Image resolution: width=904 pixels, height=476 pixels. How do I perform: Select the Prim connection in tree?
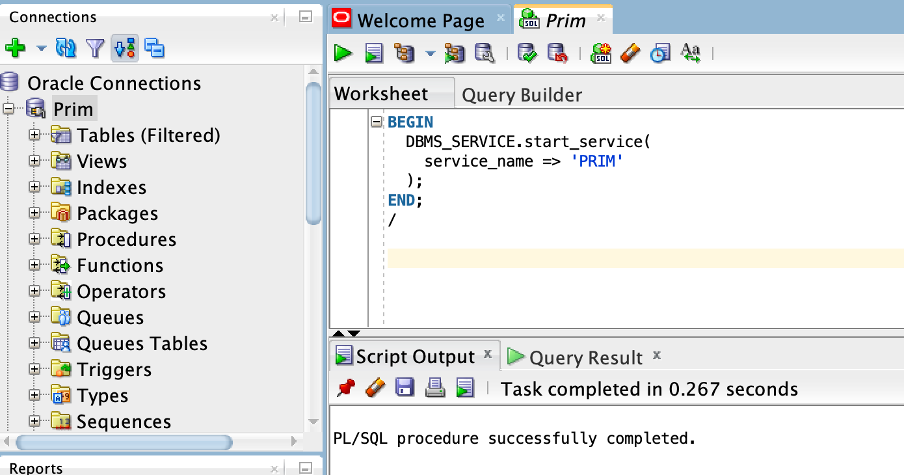pyautogui.click(x=73, y=109)
